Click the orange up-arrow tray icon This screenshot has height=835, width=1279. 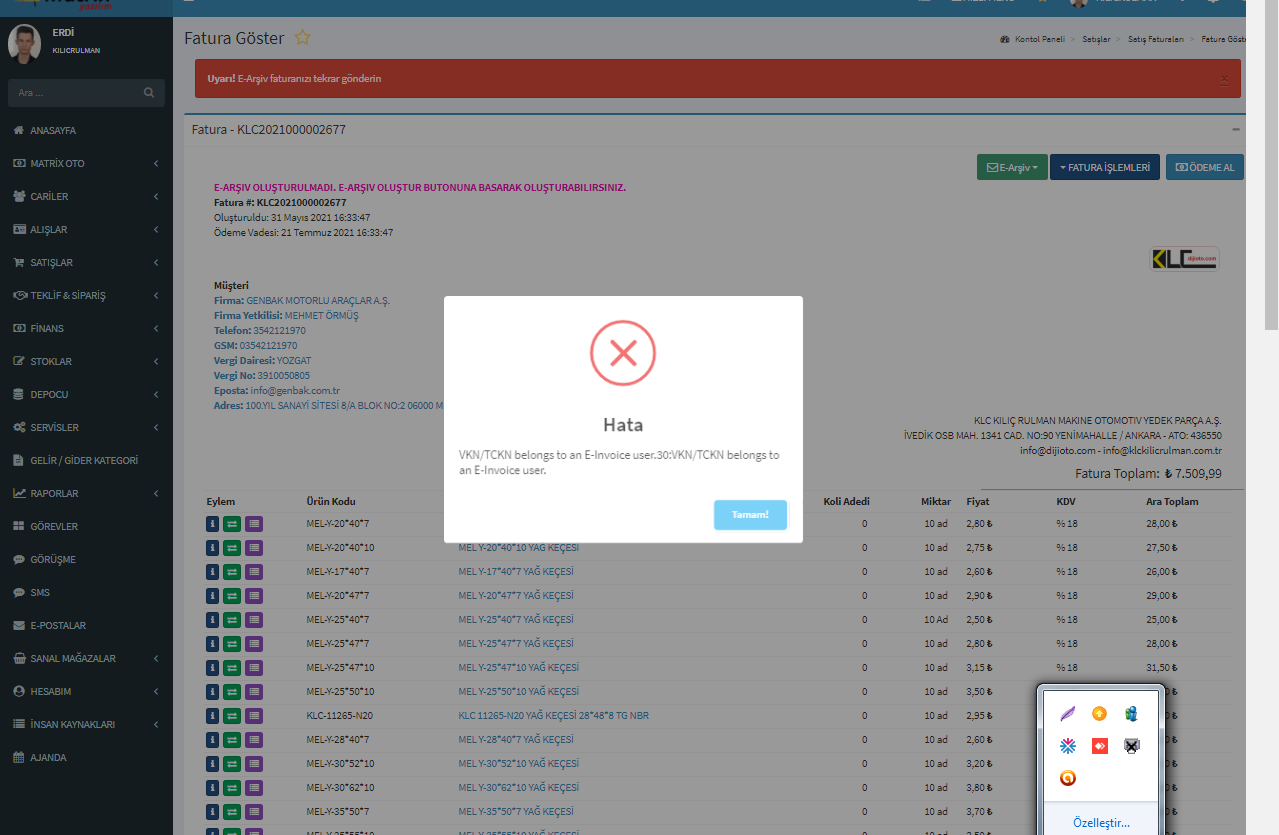(1099, 713)
